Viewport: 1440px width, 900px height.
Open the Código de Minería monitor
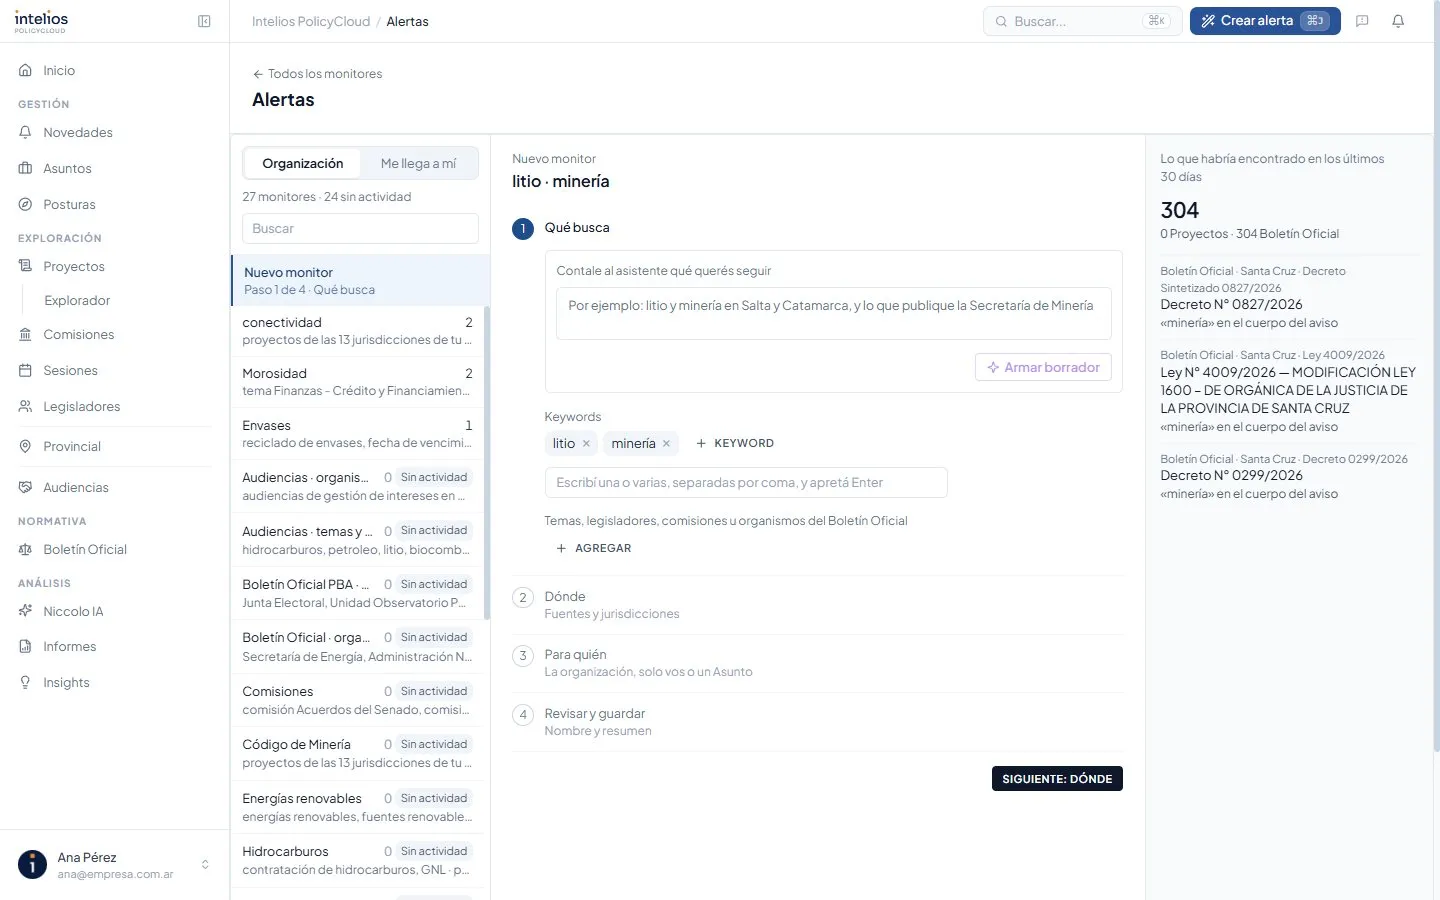(357, 754)
